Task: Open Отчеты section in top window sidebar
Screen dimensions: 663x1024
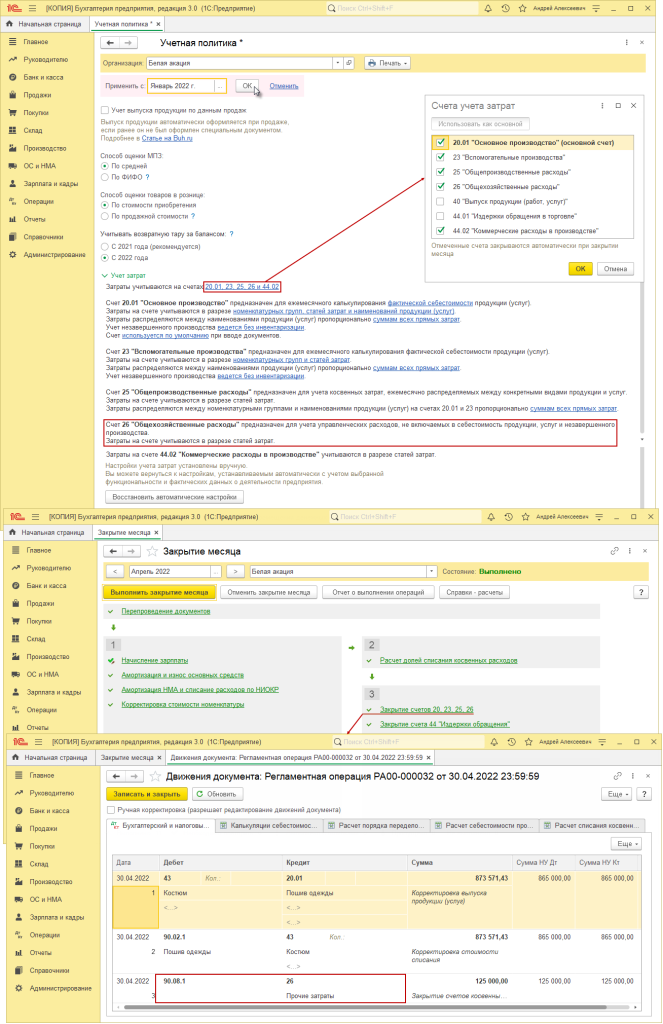Action: pyautogui.click(x=35, y=219)
